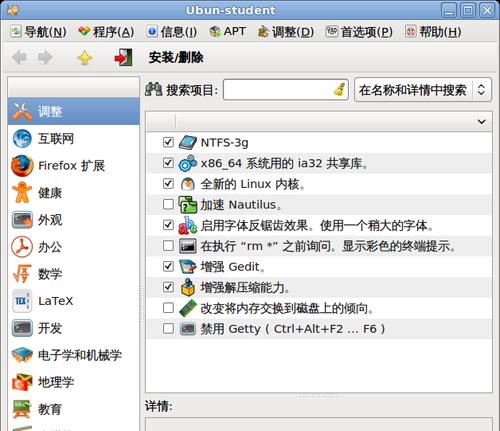The width and height of the screenshot is (500, 431).
Task: Click the back arrow navigation icon
Action: [19, 57]
